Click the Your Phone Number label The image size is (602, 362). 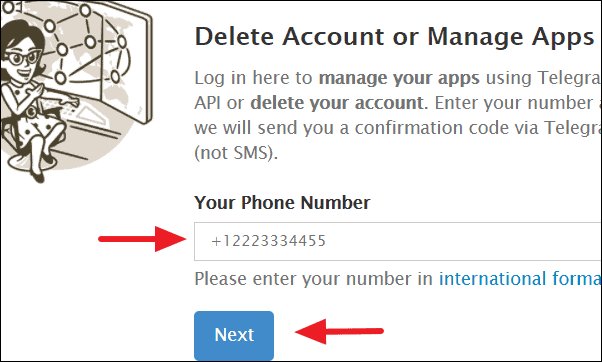click(282, 203)
